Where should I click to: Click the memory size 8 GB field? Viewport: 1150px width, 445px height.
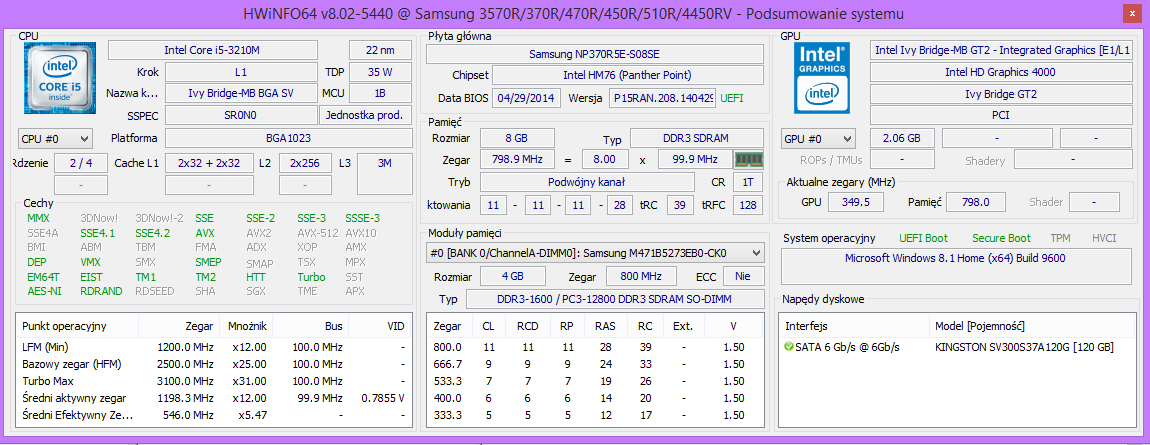coord(517,138)
